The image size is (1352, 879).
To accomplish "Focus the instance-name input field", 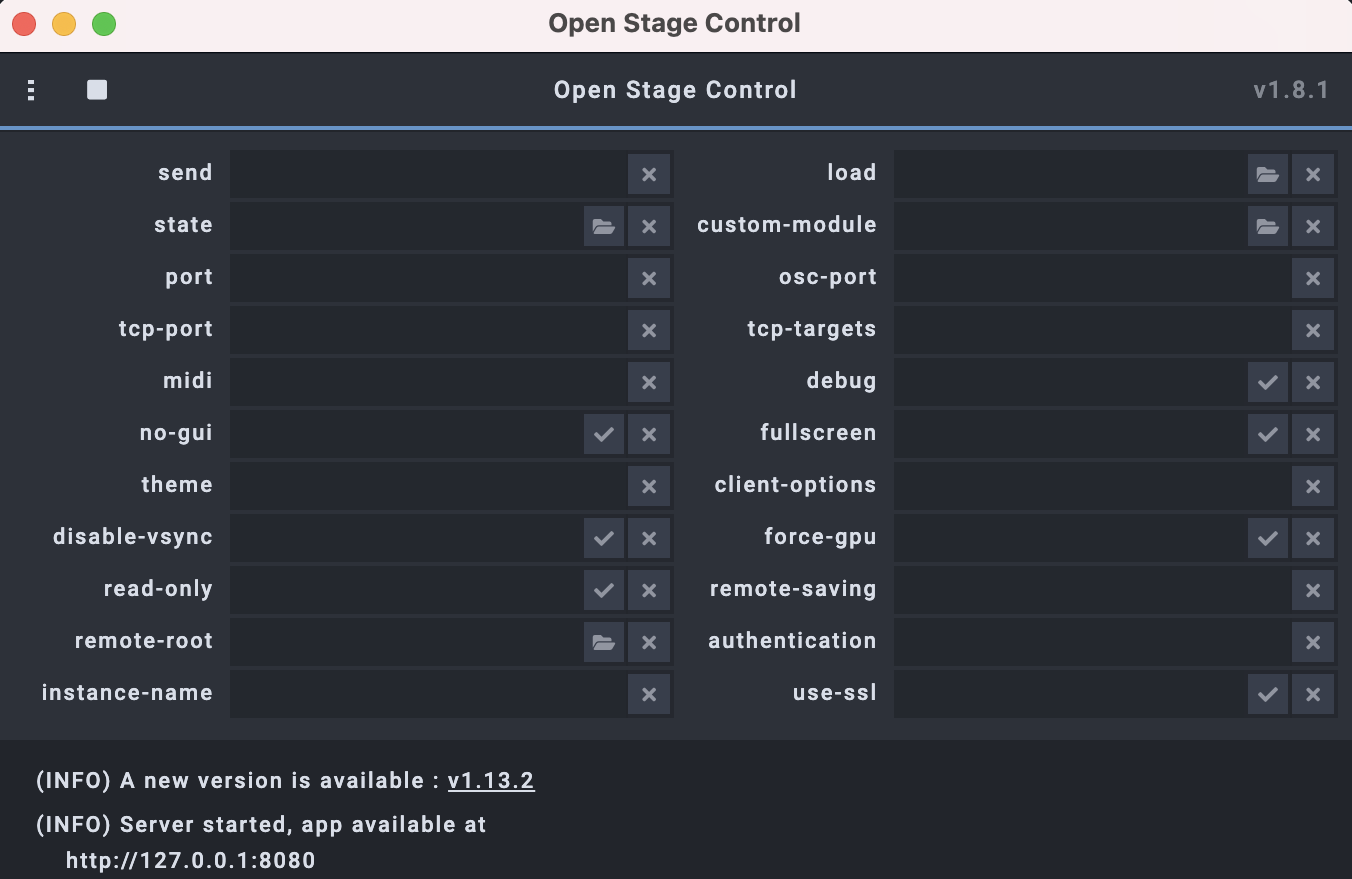I will click(x=428, y=694).
